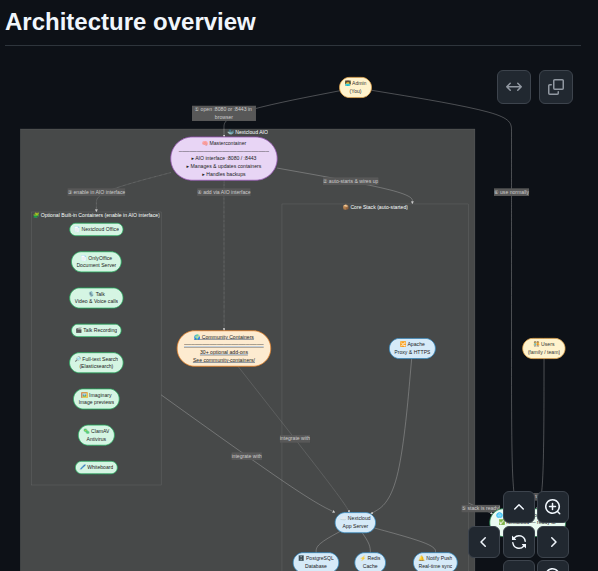Click the OnlyOffice Document Server node
The image size is (598, 571).
click(96, 262)
